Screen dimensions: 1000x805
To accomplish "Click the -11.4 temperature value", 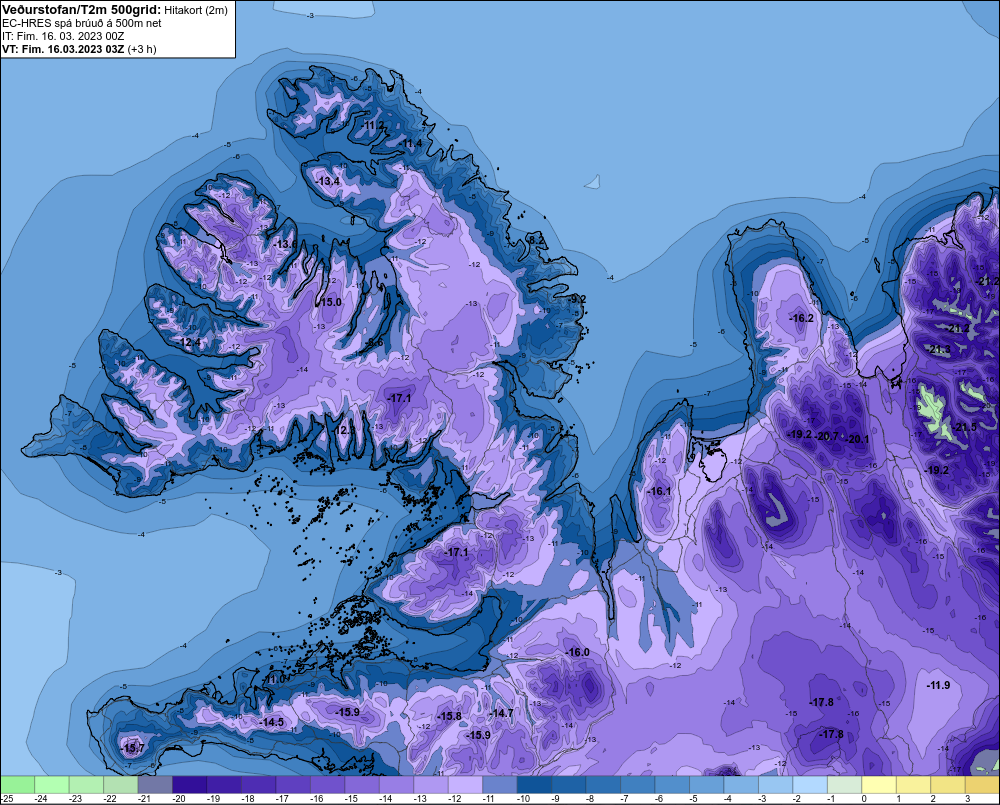I will point(411,144).
